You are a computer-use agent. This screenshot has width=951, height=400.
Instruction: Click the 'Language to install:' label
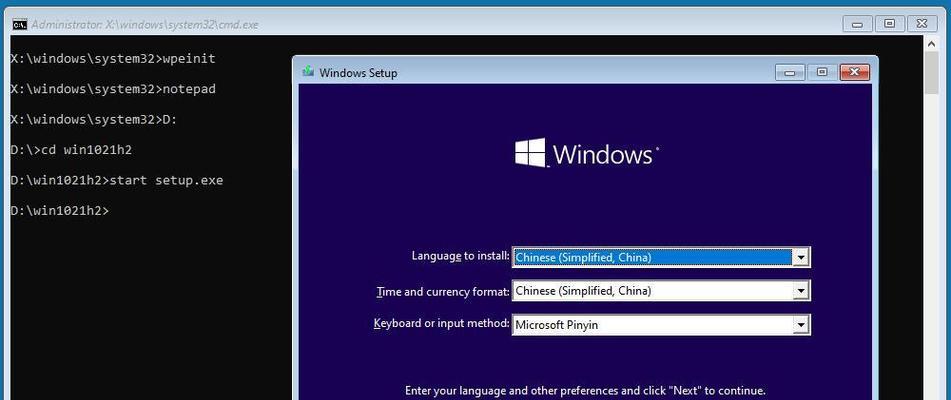click(x=460, y=256)
